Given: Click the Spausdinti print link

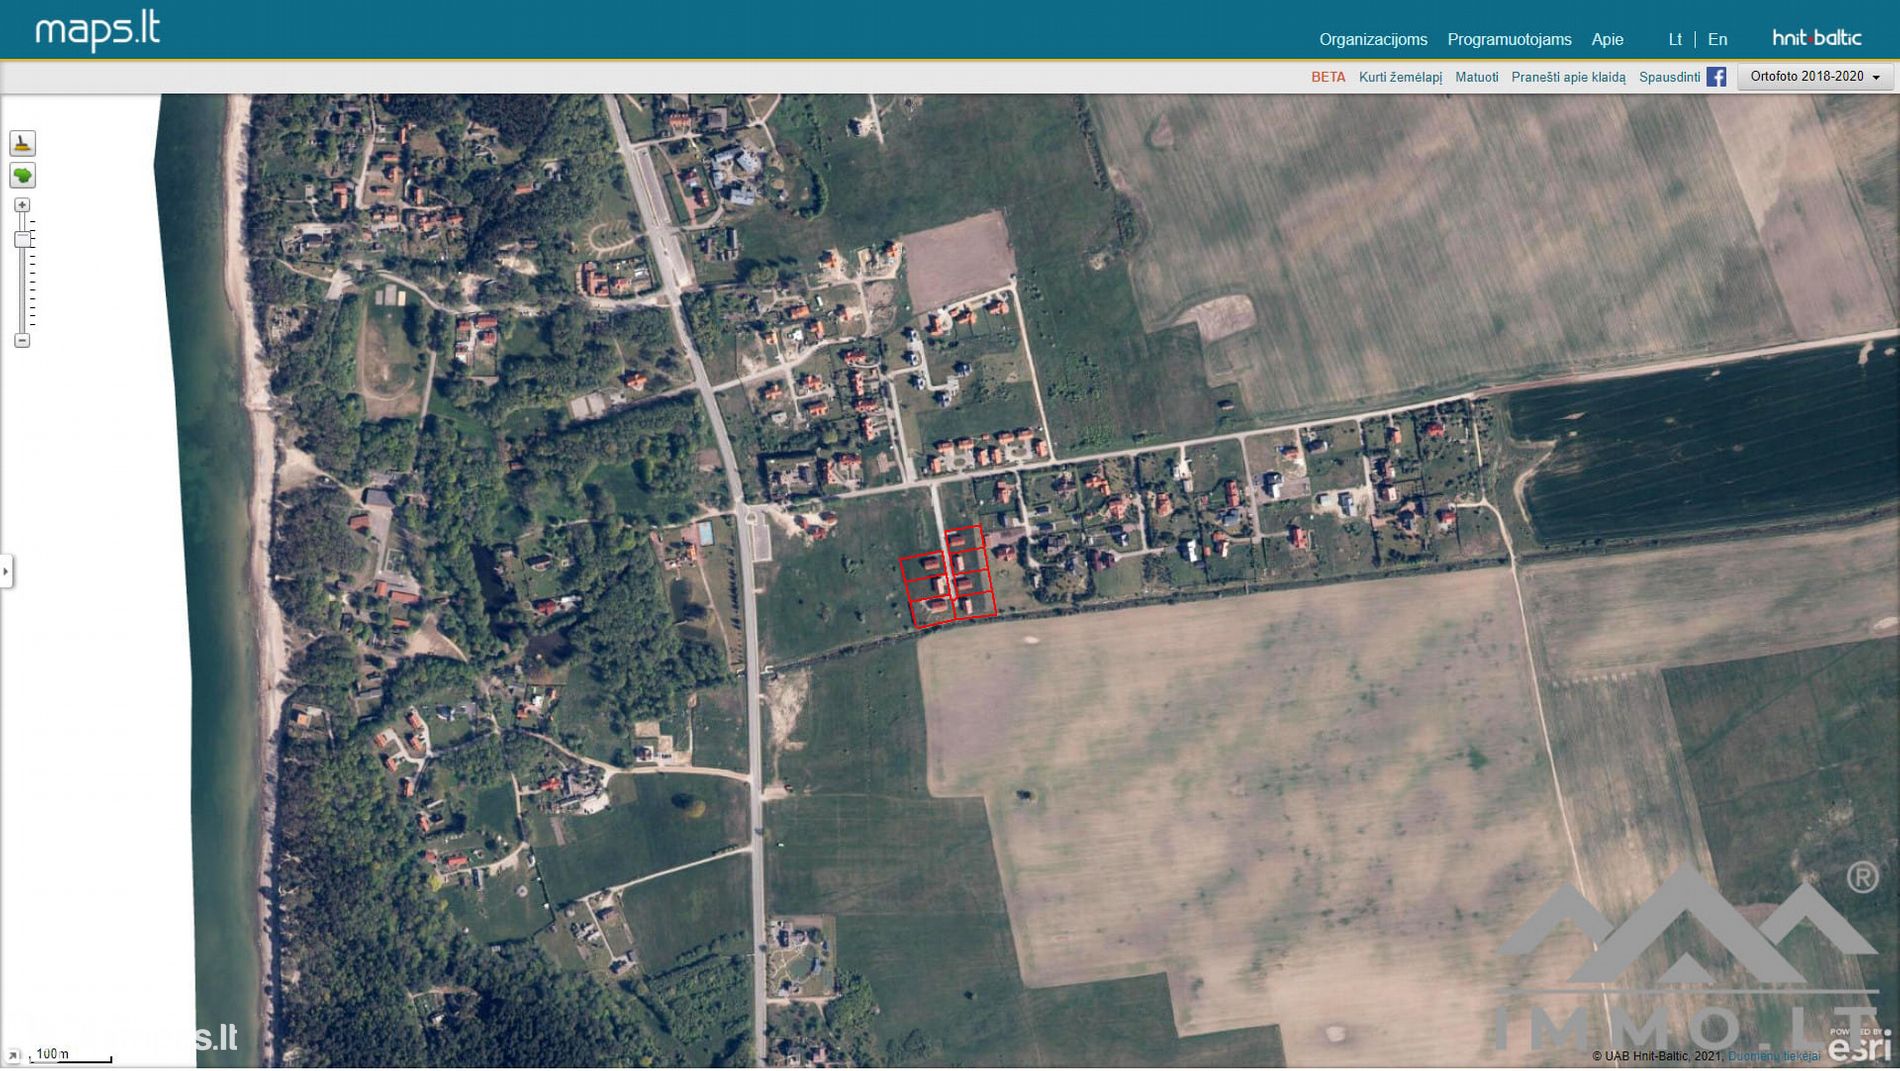Looking at the screenshot, I should 1669,77.
